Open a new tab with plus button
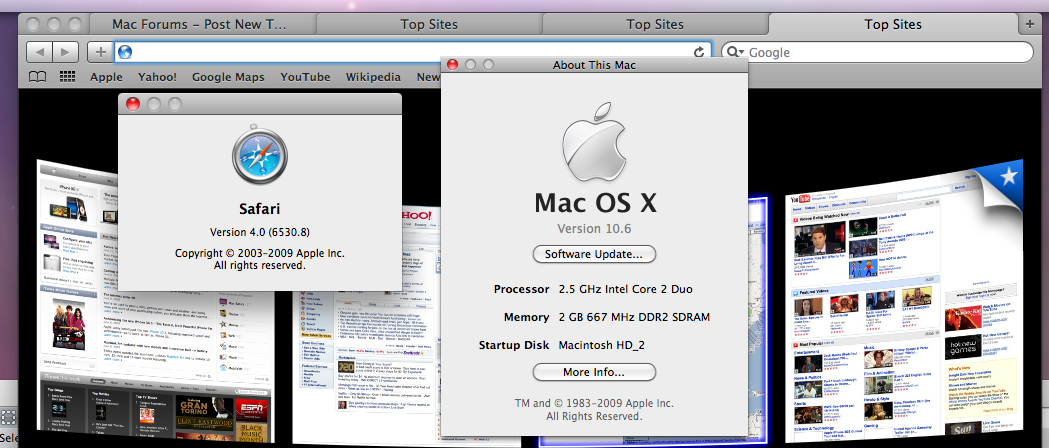The image size is (1049, 448). coord(1030,24)
